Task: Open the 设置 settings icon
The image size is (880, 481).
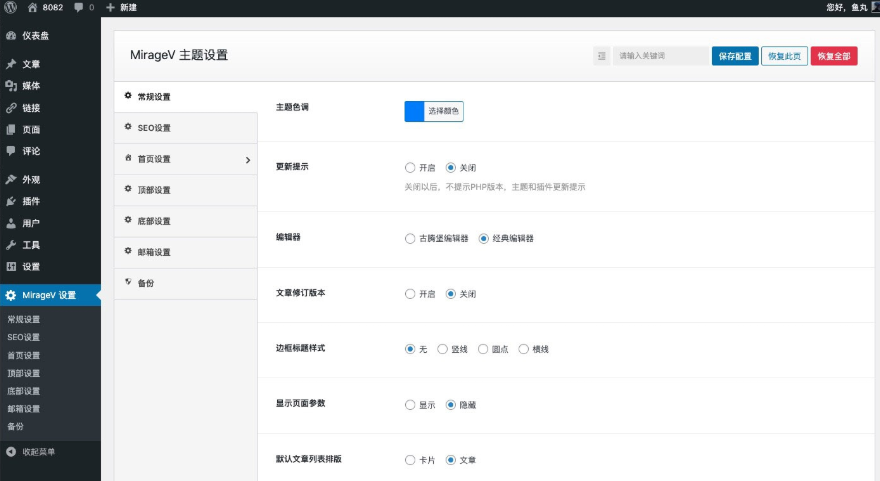Action: click(x=11, y=267)
